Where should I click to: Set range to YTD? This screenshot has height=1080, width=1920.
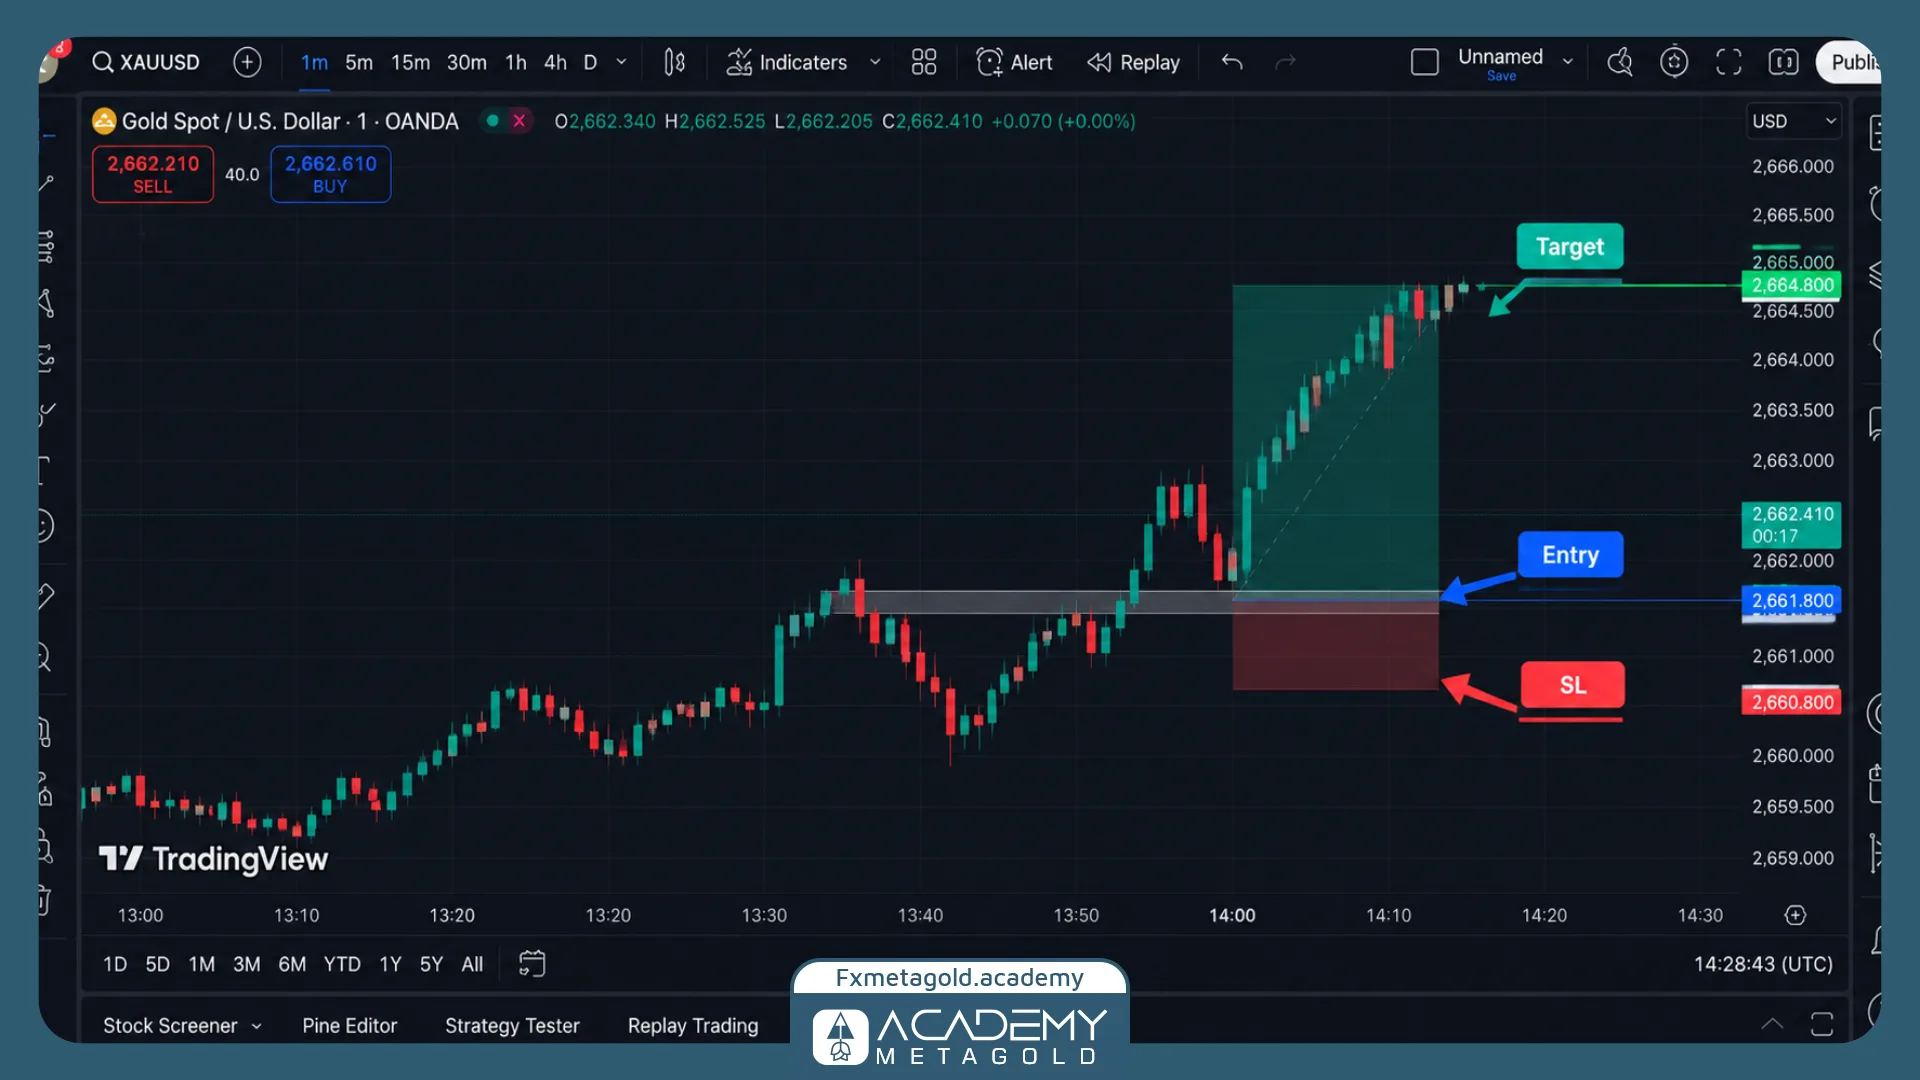pos(342,964)
